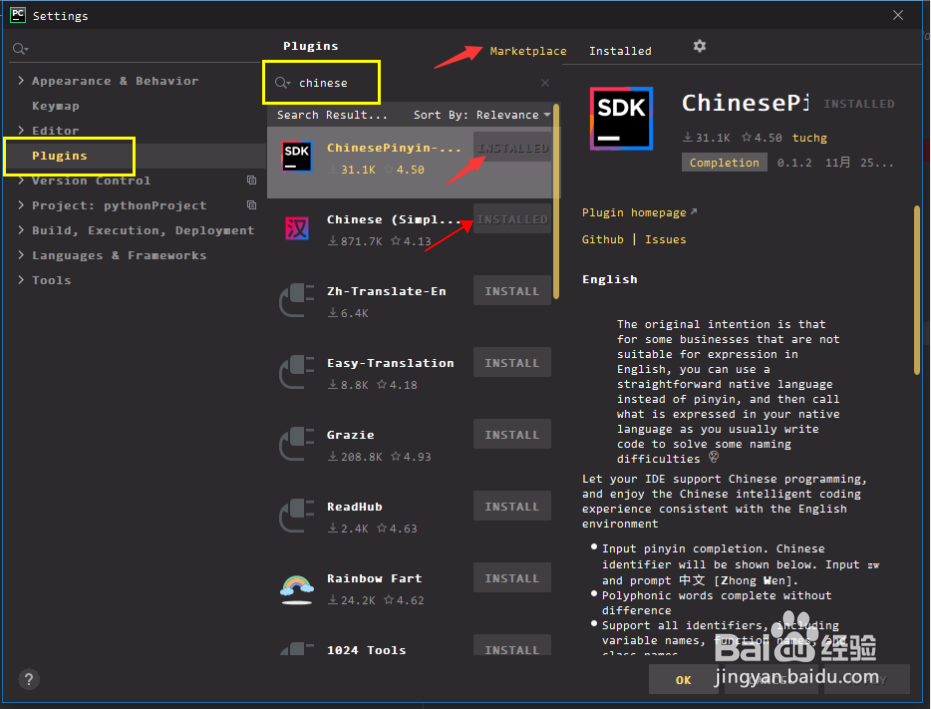Expand the Version Control node
This screenshot has width=931, height=709.
click(21, 180)
